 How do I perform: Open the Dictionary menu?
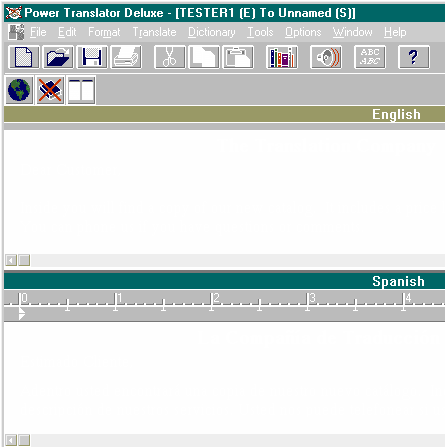coord(212,32)
